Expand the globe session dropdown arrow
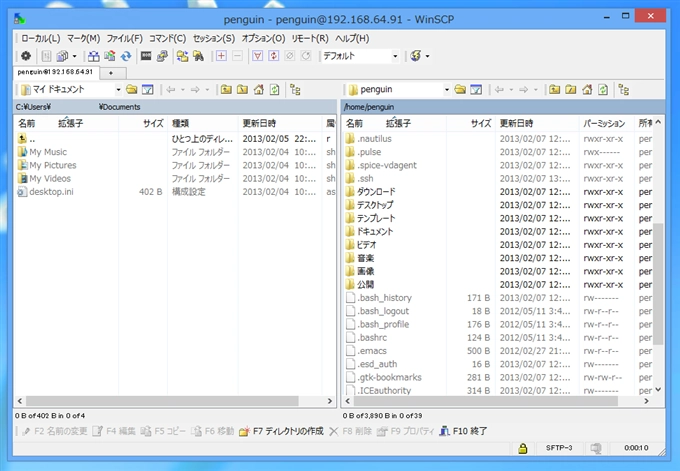Screen dimensions: 680x471 click(428, 56)
